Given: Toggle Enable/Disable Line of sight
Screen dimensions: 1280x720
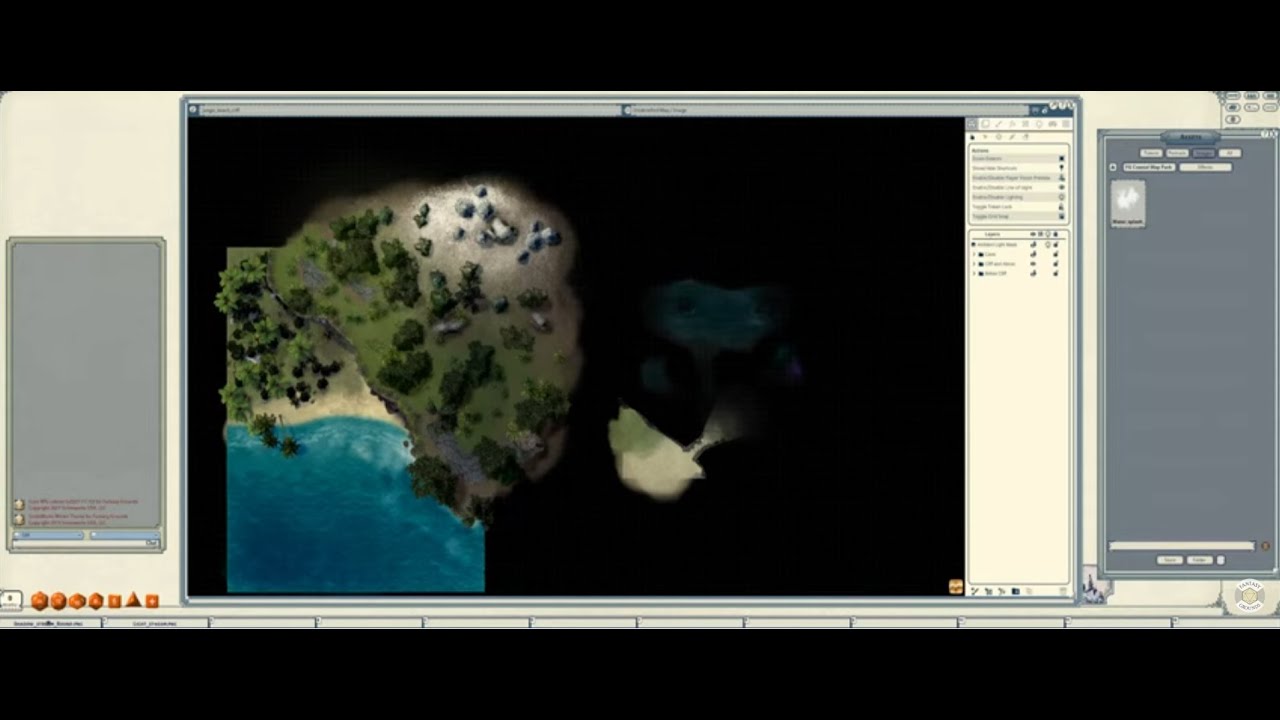Looking at the screenshot, I should point(1019,187).
